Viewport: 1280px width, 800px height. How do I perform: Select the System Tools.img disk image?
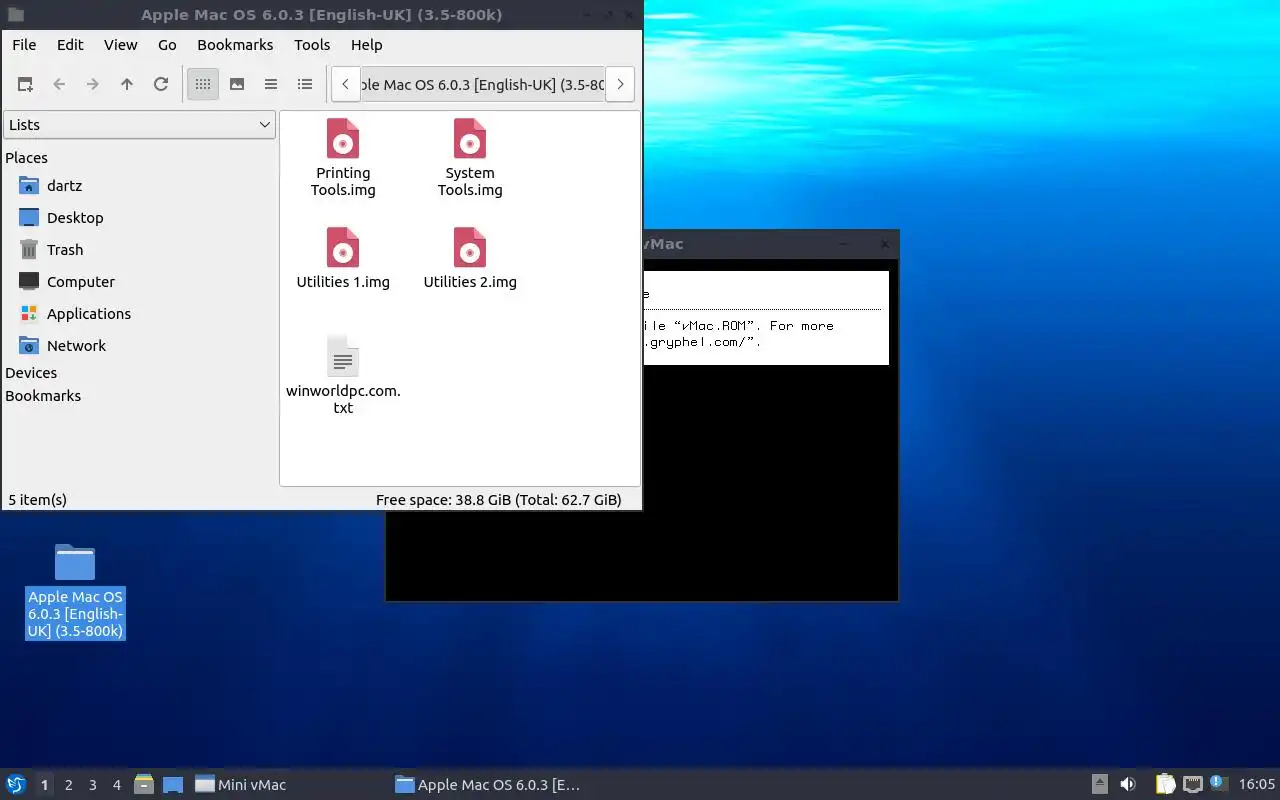click(470, 158)
